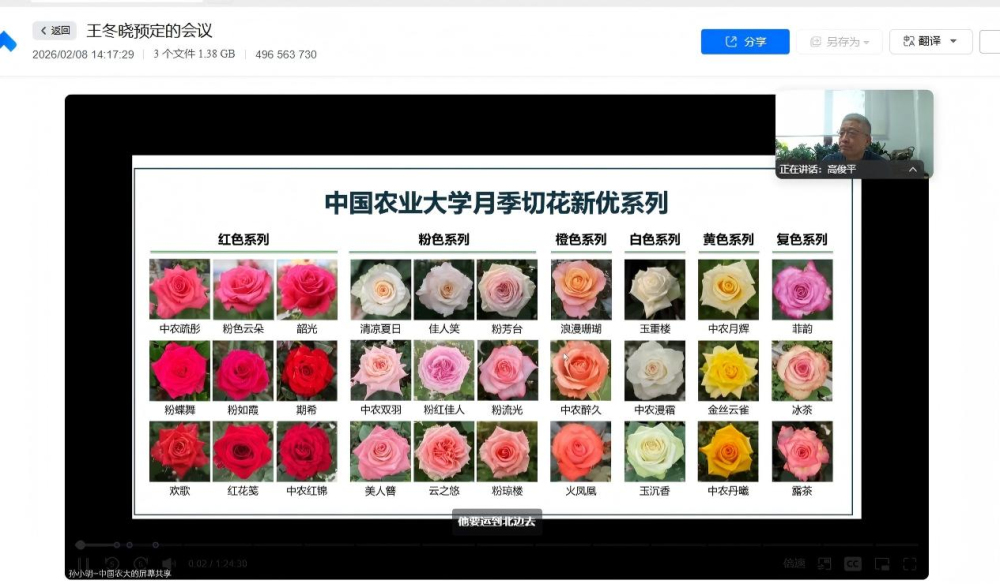1000x584 pixels.
Task: Click the Tencent Meeting logo icon
Action: tap(7, 42)
